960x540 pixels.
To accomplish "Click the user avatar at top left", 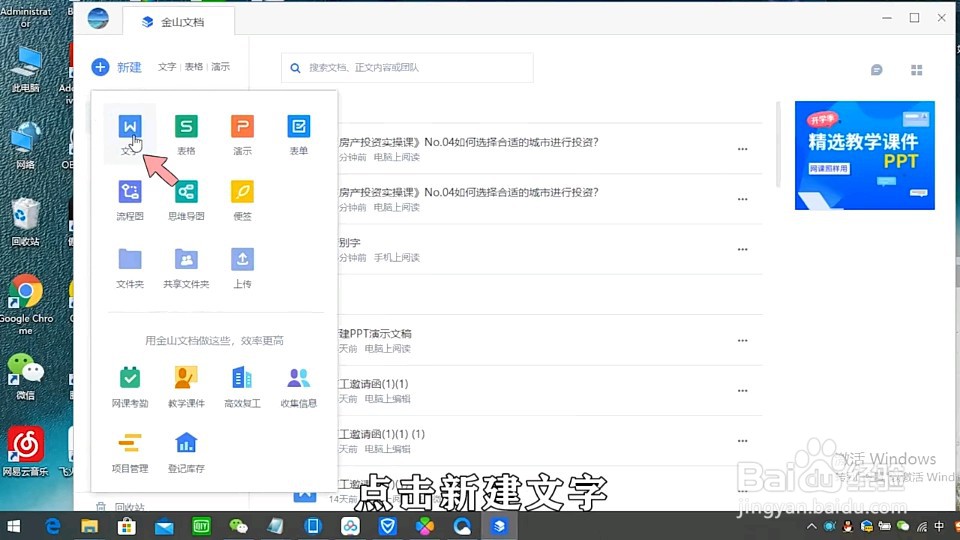I will click(x=98, y=18).
